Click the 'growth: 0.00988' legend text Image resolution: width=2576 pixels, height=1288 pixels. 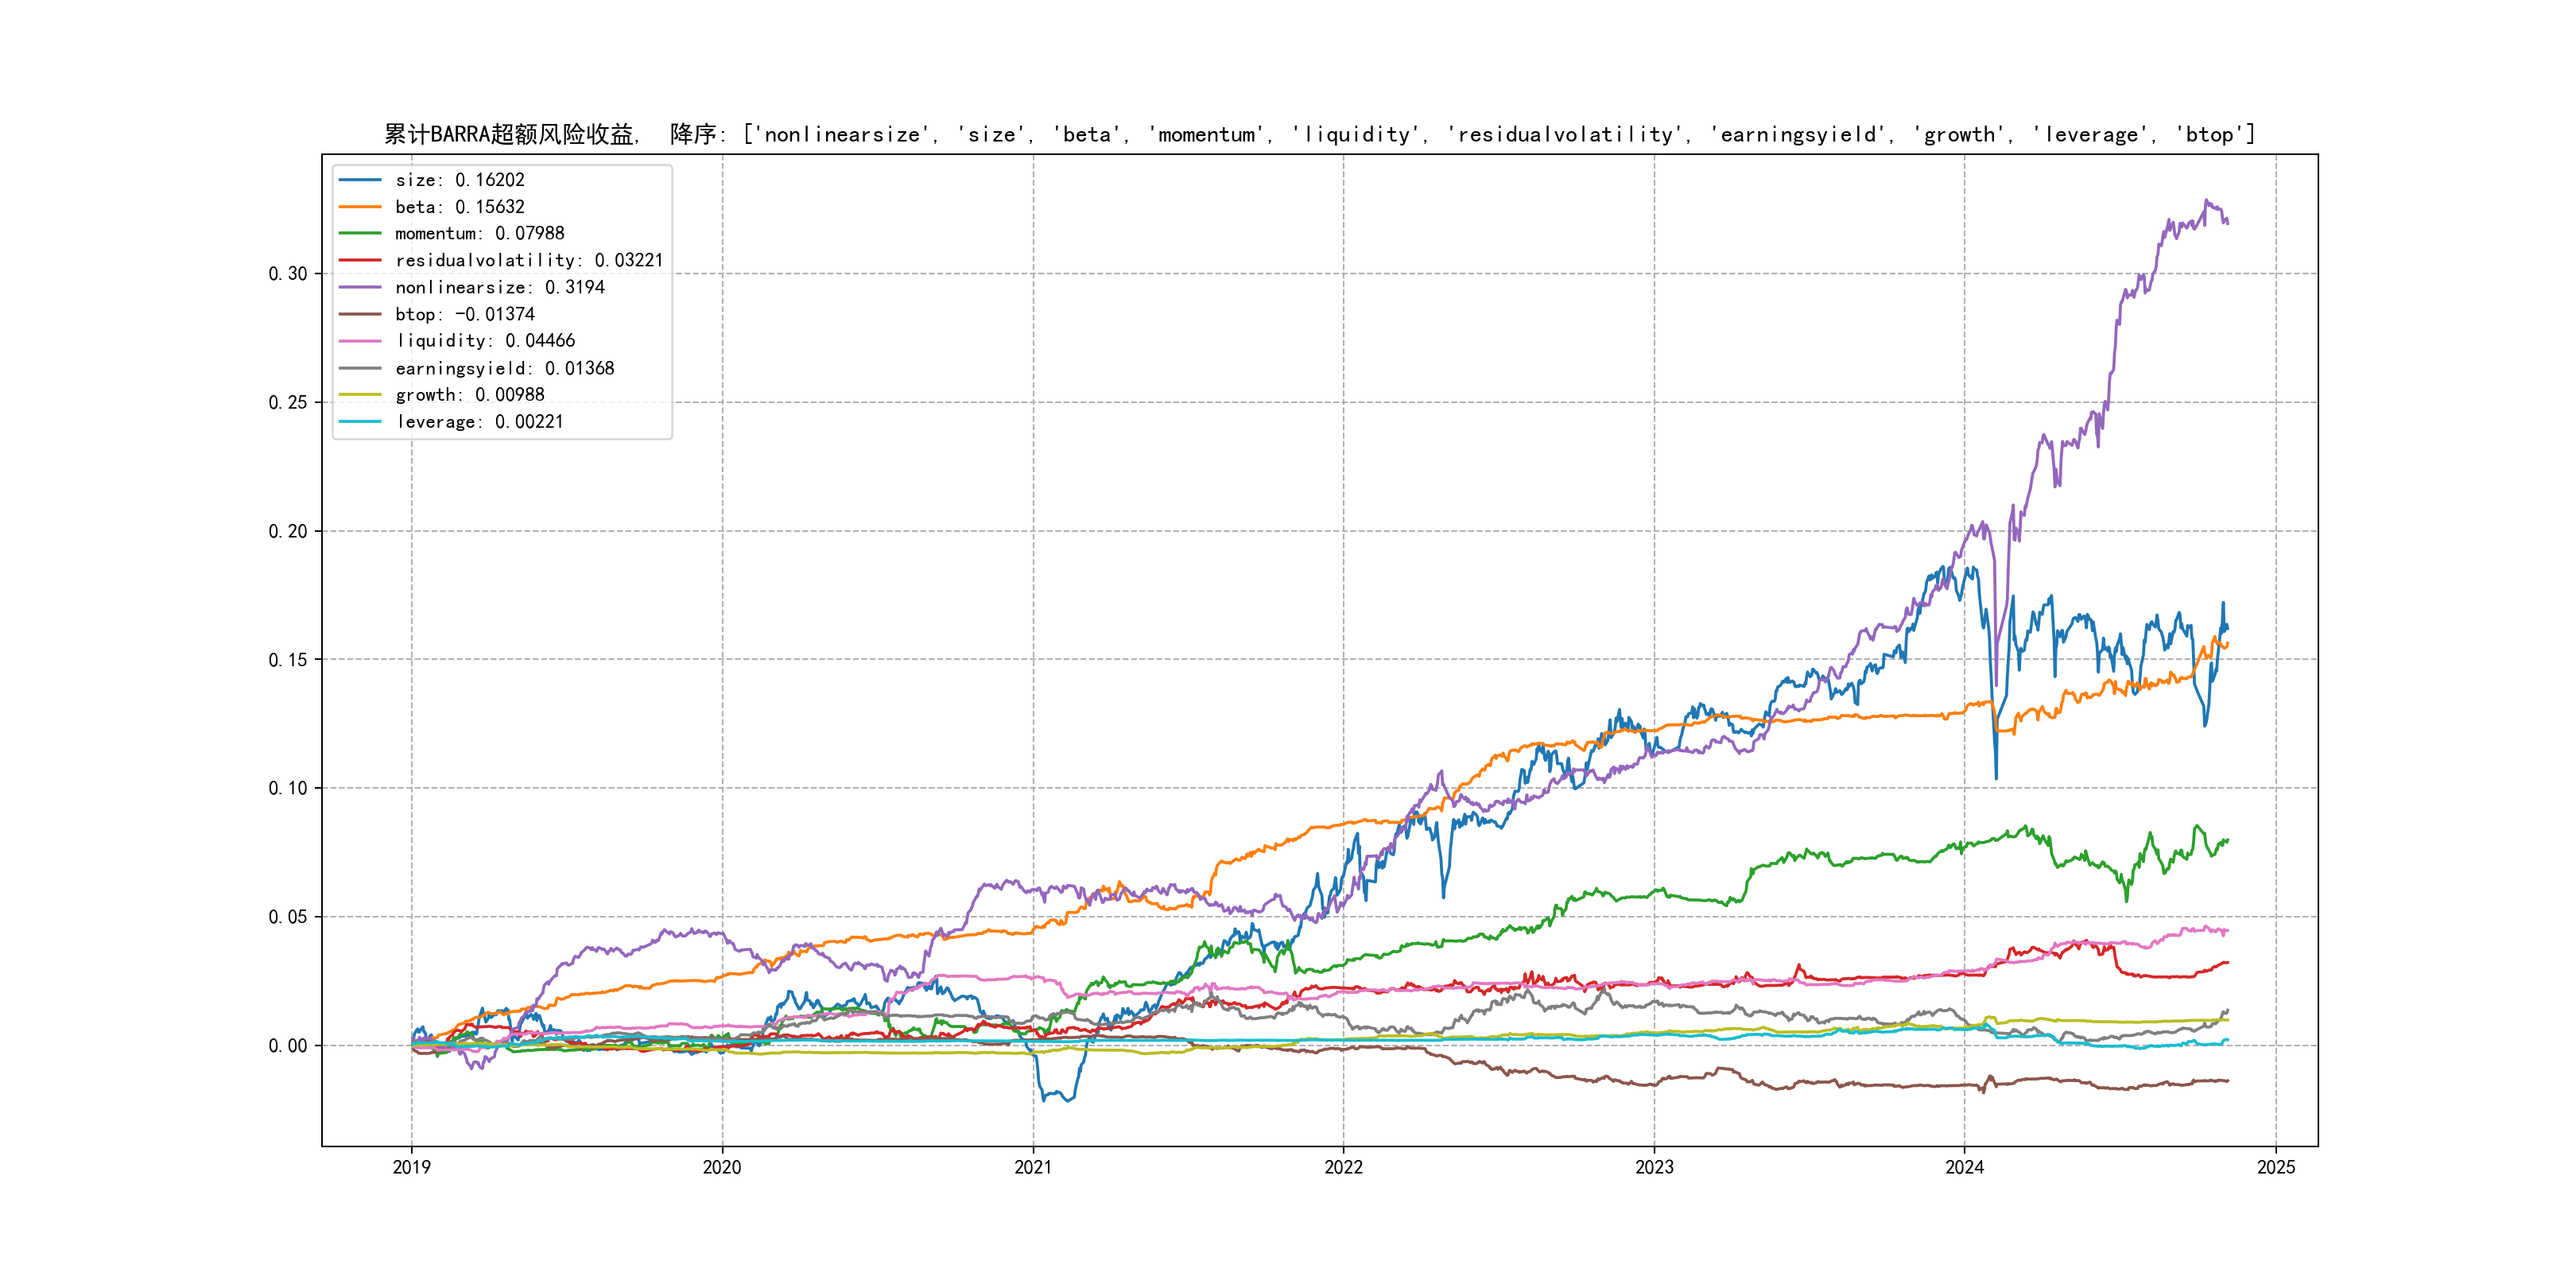469,395
